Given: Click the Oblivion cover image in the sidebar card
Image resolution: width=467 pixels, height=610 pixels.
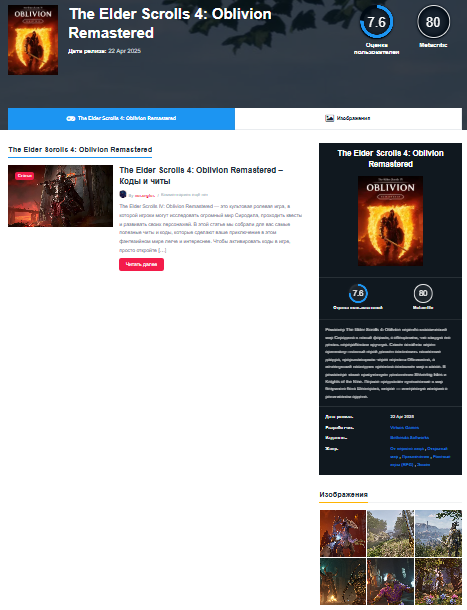Looking at the screenshot, I should (x=390, y=221).
